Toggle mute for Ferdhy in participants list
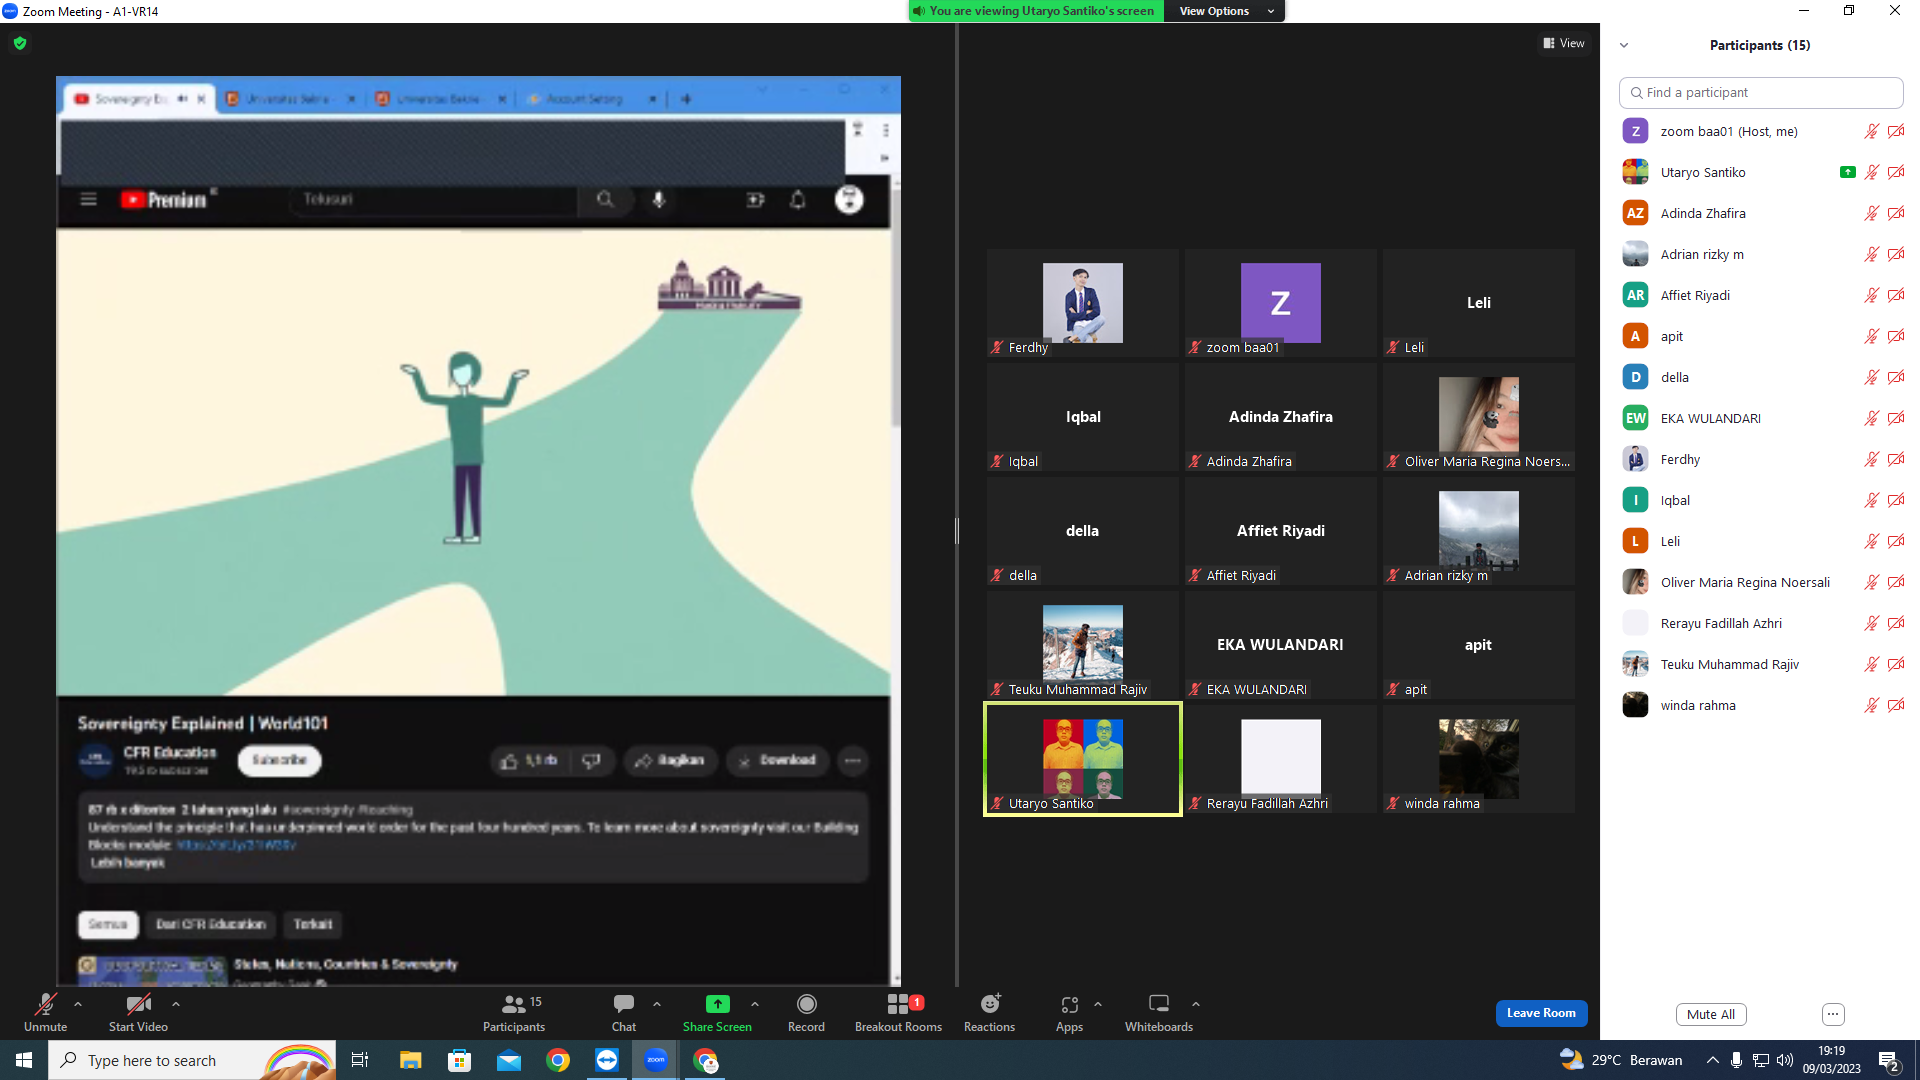 coord(1871,459)
